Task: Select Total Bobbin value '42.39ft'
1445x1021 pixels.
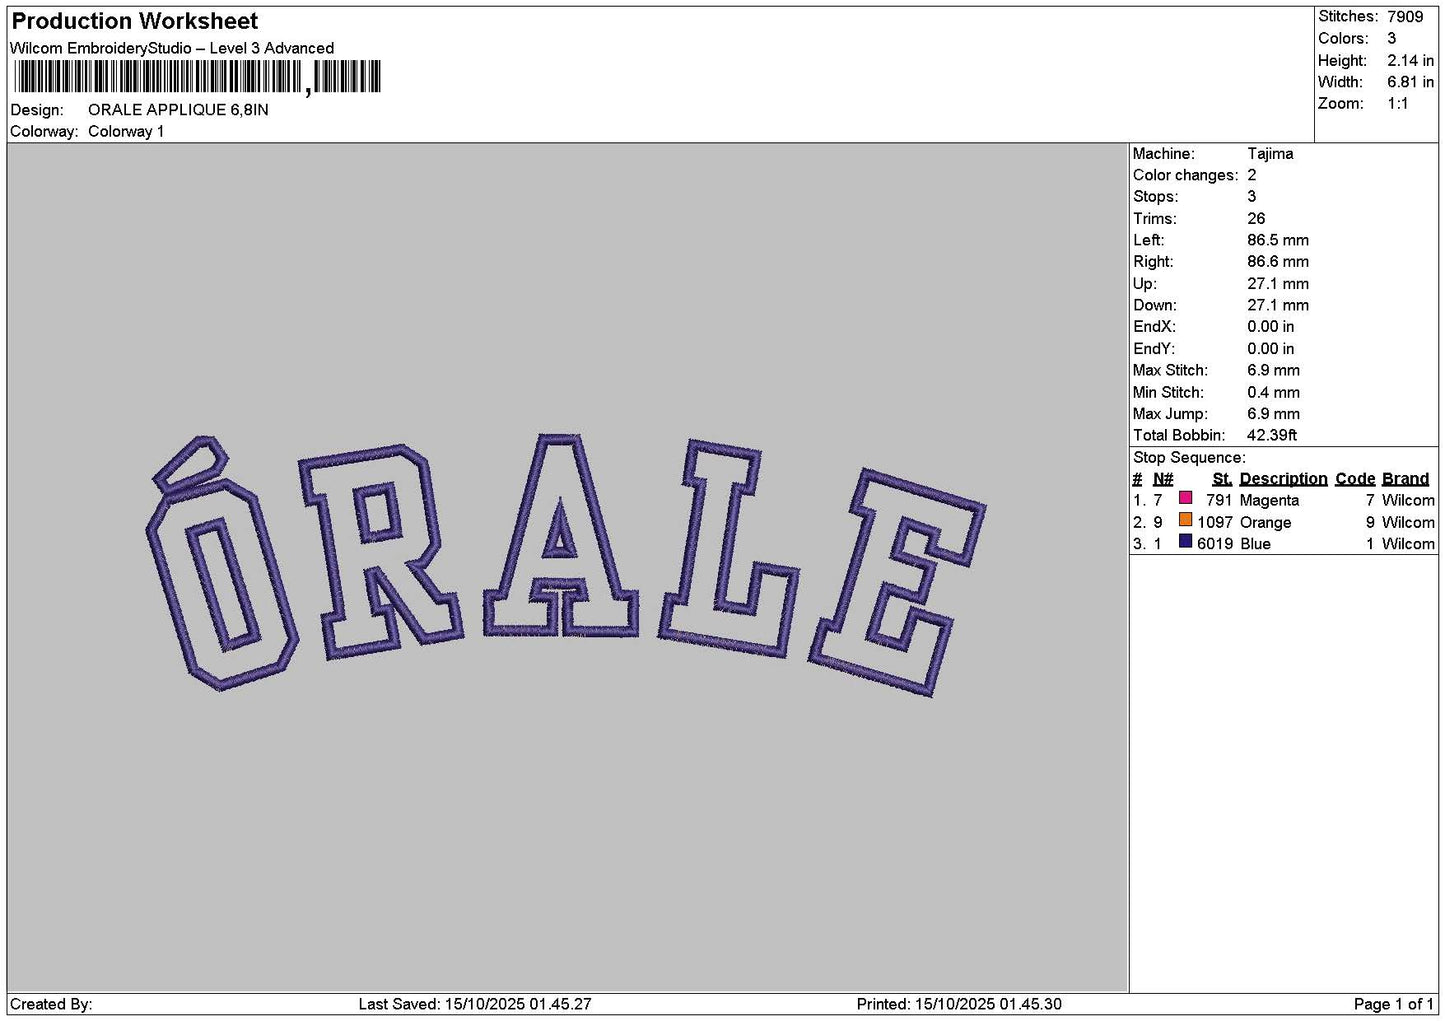Action: tap(1272, 436)
